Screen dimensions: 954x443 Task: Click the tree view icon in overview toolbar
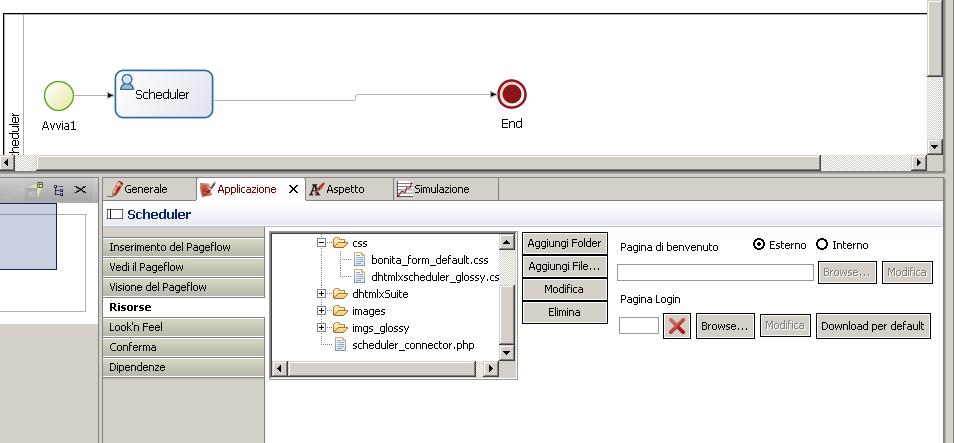click(58, 190)
